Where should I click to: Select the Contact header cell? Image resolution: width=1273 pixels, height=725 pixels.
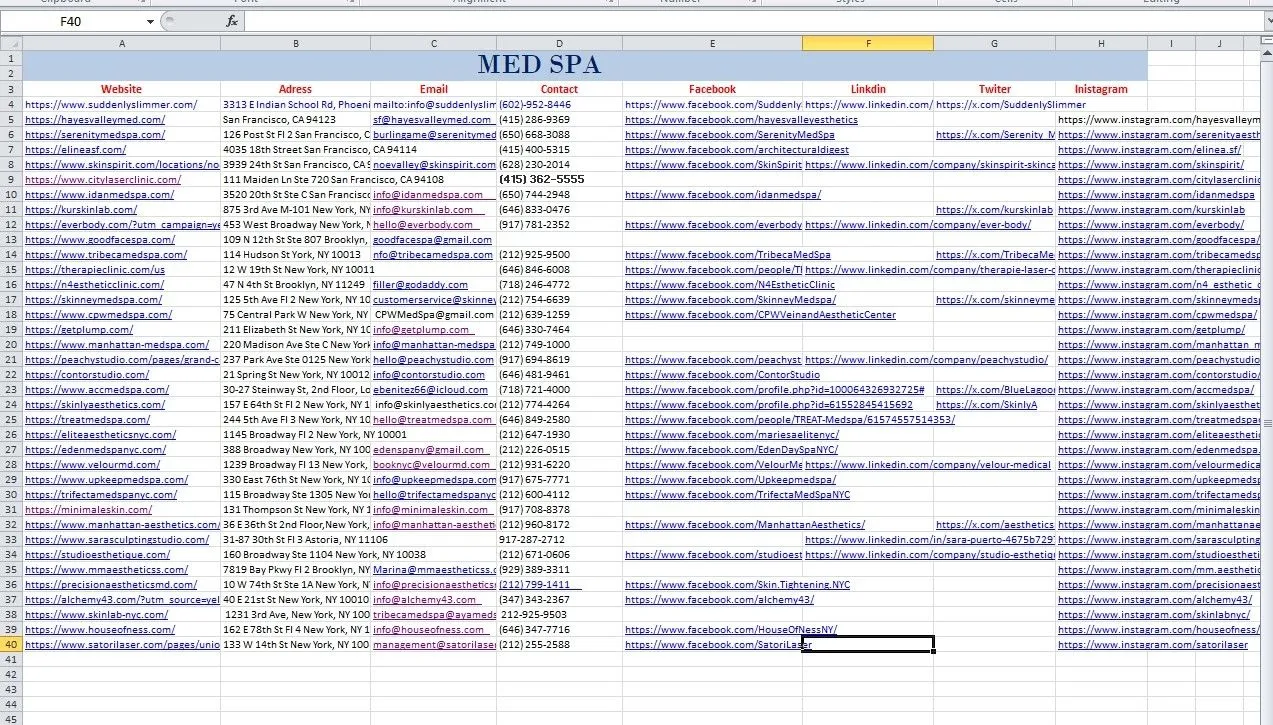point(560,89)
